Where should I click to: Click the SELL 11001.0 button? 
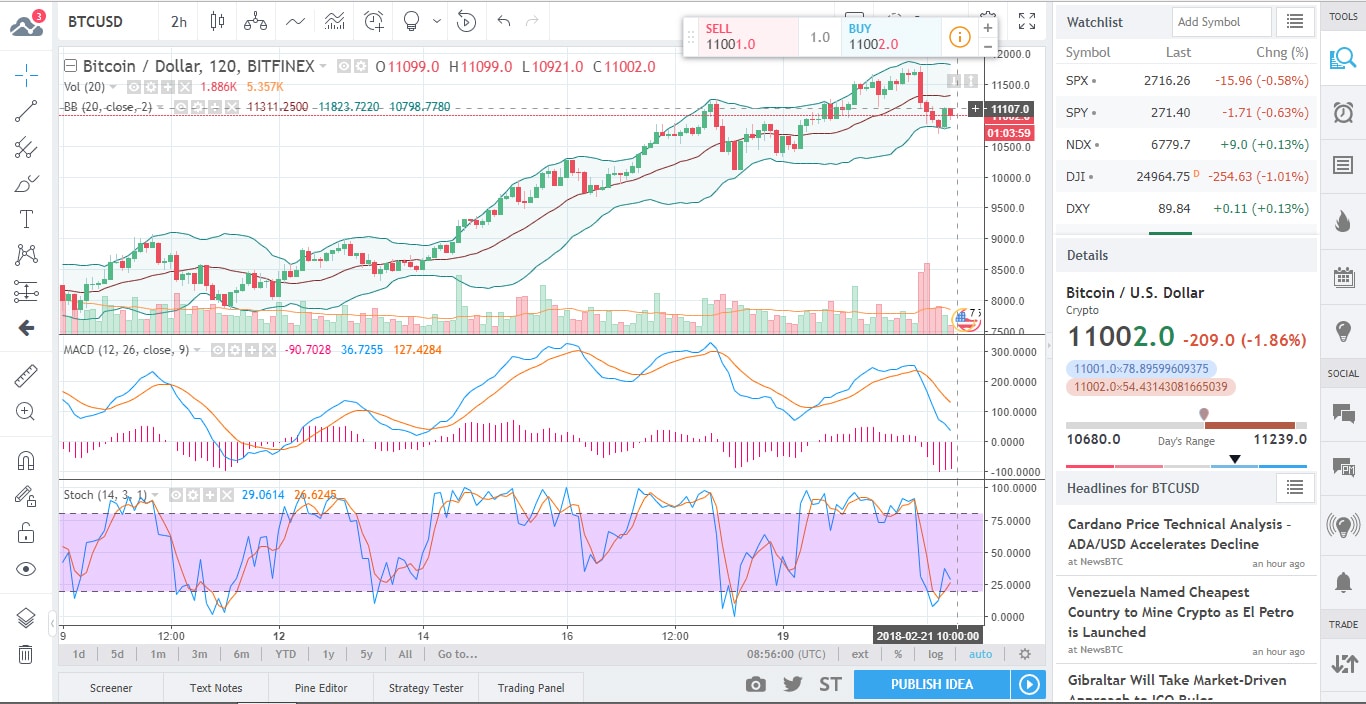click(749, 37)
